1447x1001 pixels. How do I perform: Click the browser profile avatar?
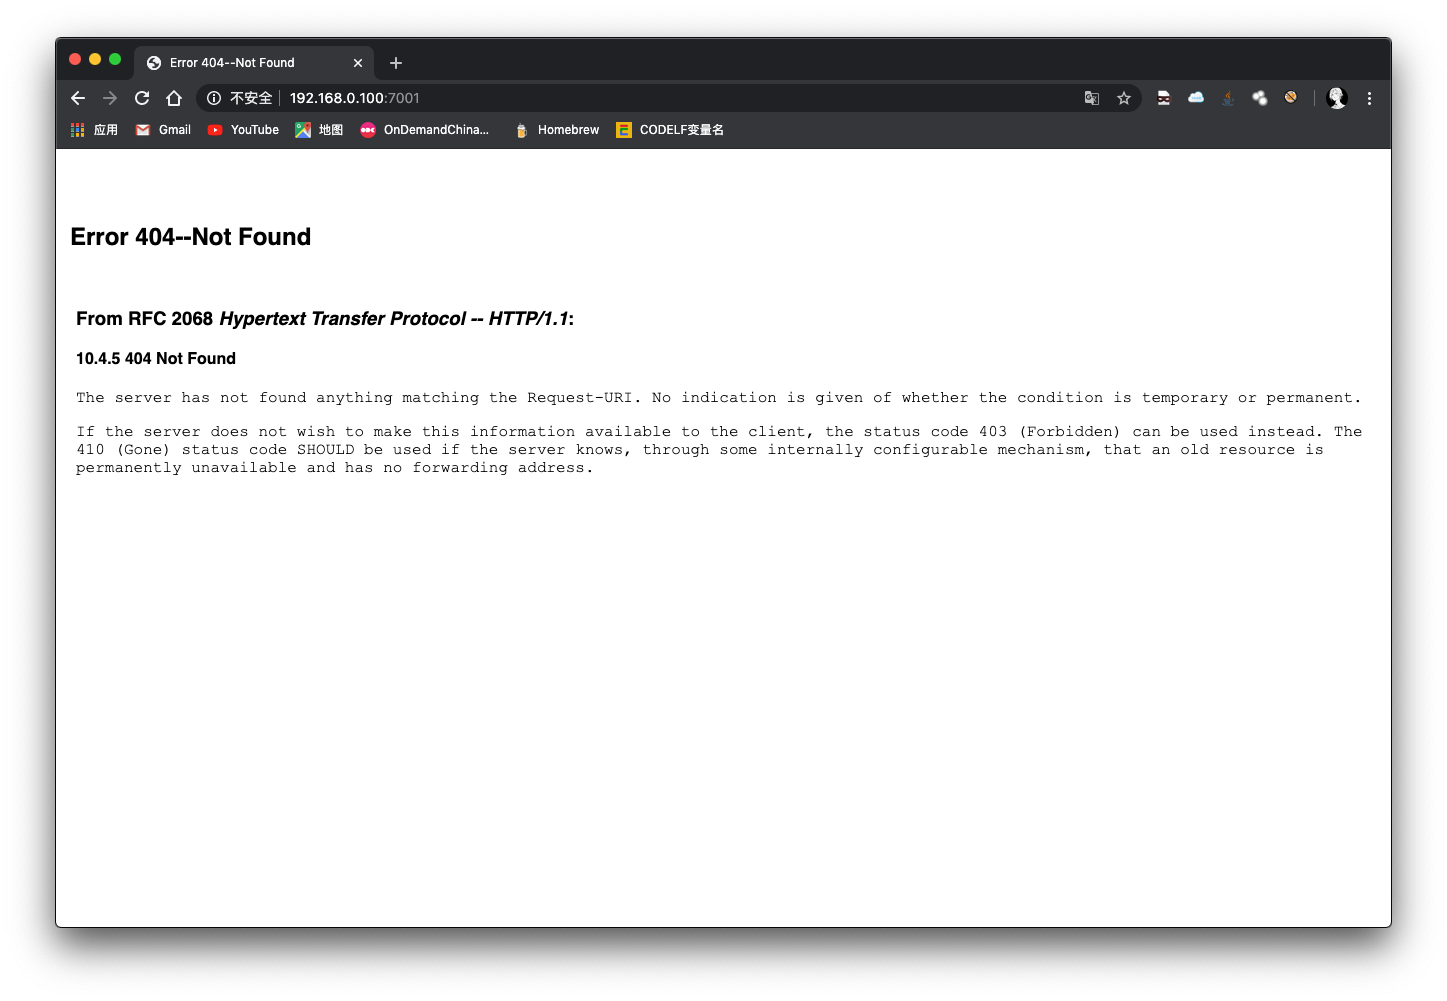click(1337, 98)
